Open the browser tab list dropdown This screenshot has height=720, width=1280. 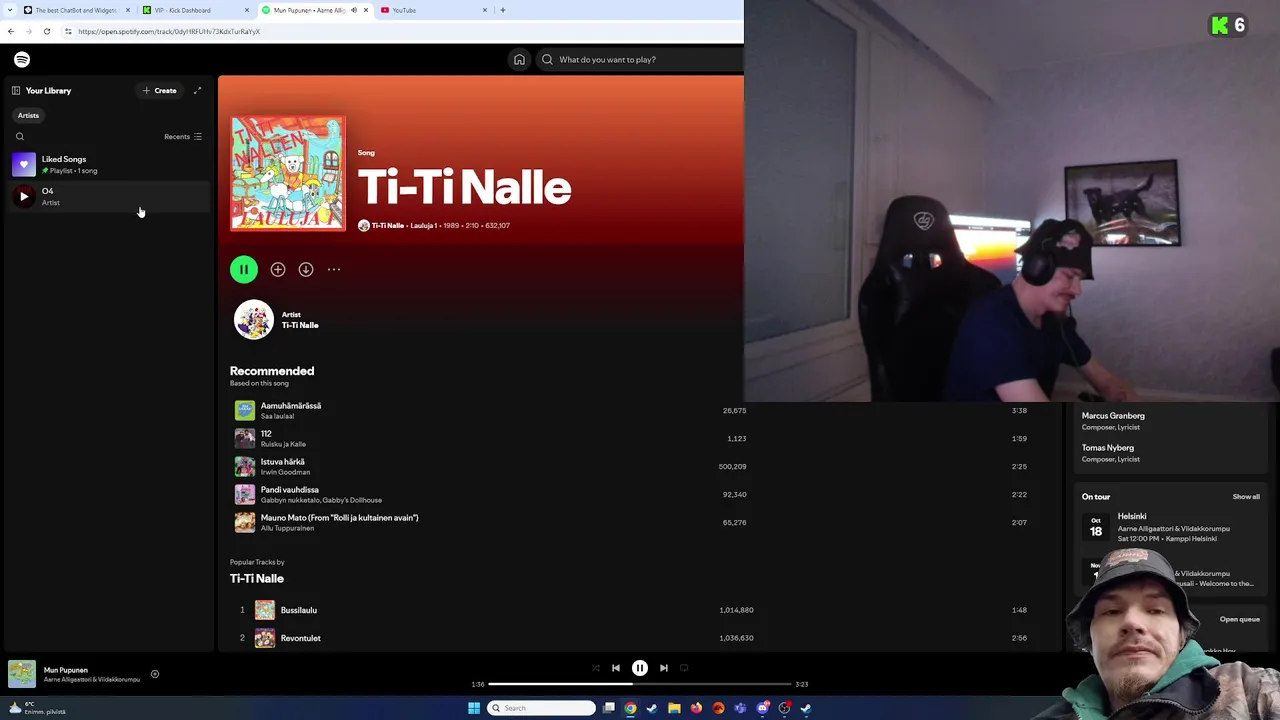[x=11, y=10]
